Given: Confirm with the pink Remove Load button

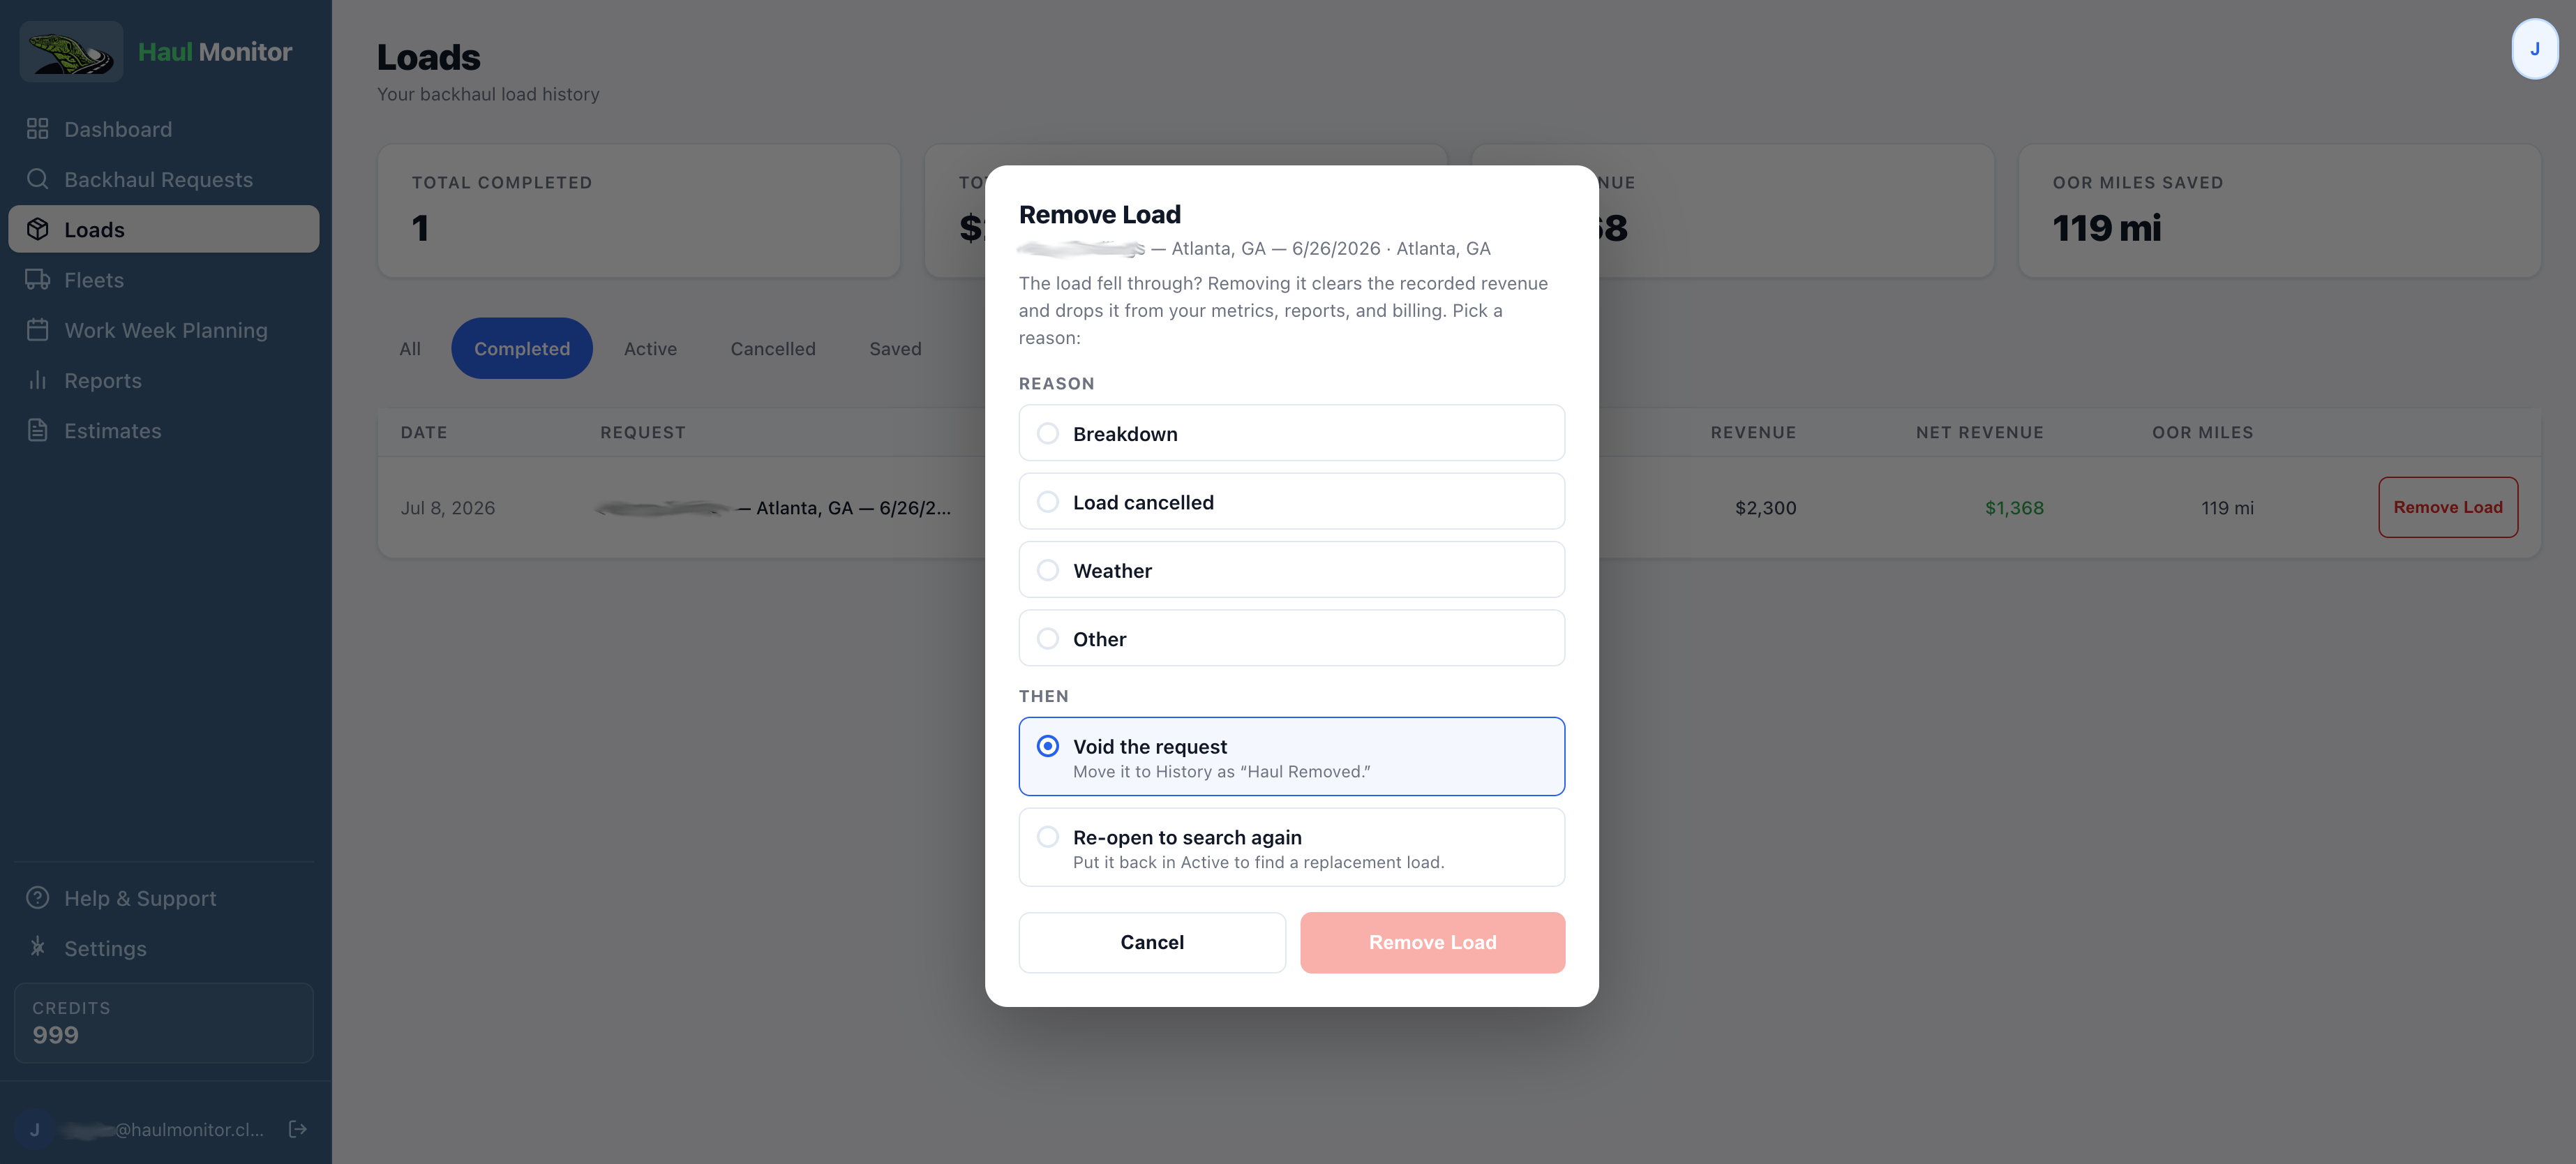Looking at the screenshot, I should pos(1432,943).
